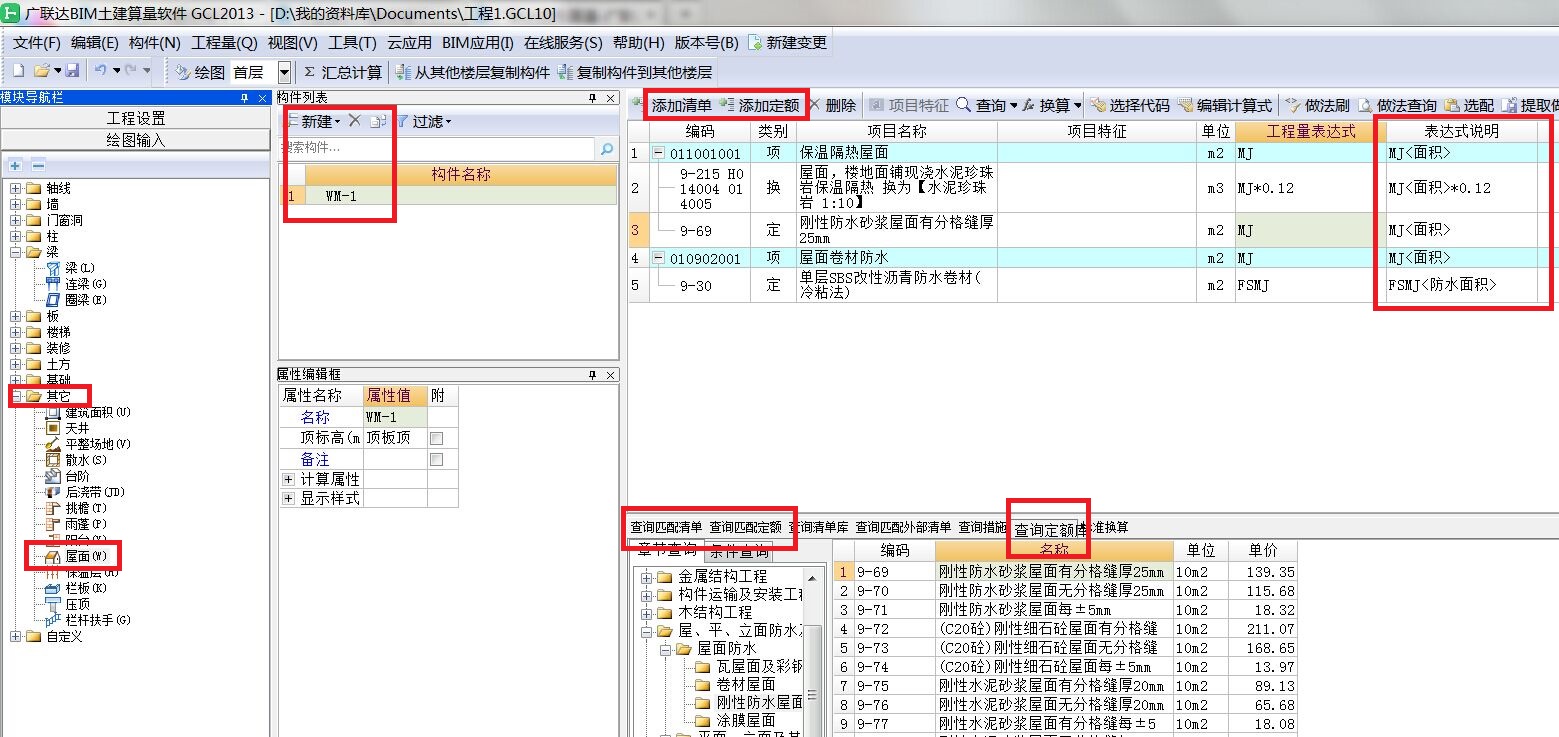Image resolution: width=1559 pixels, height=737 pixels.
Task: Click the 搜索构件 search field
Action: pyautogui.click(x=437, y=148)
